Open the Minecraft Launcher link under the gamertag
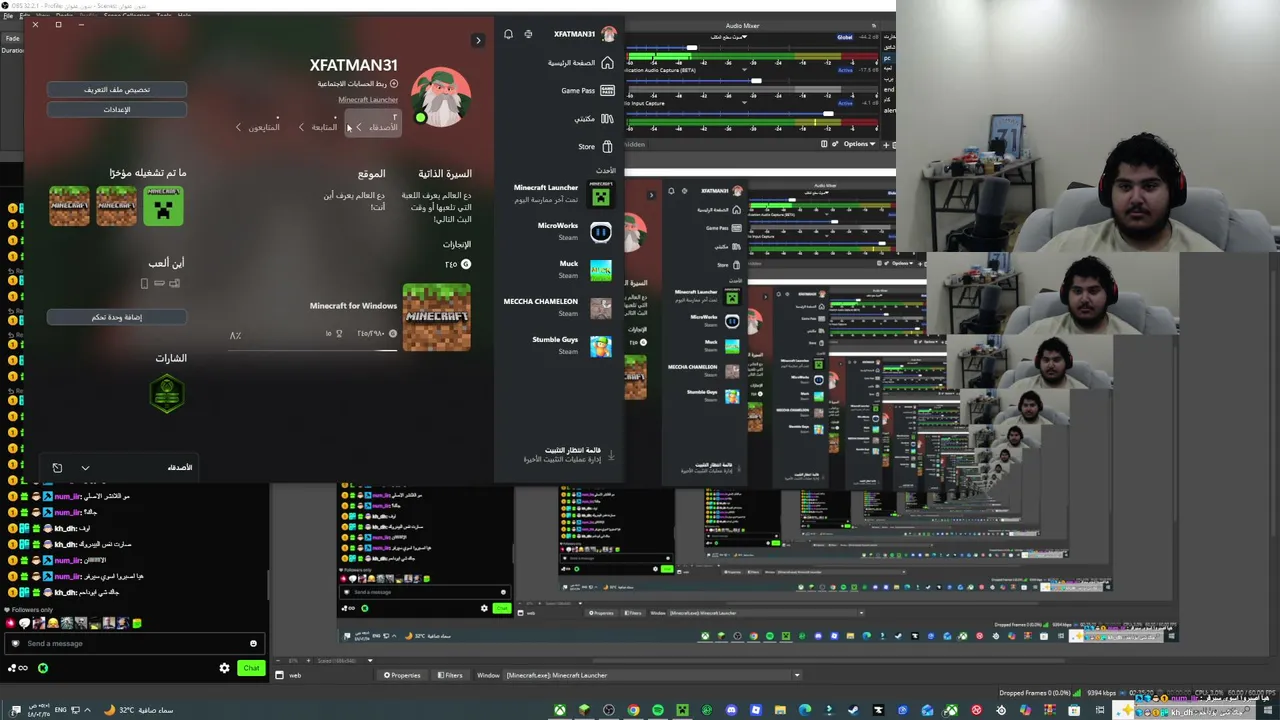Screen dimensions: 1280x720 368,100
